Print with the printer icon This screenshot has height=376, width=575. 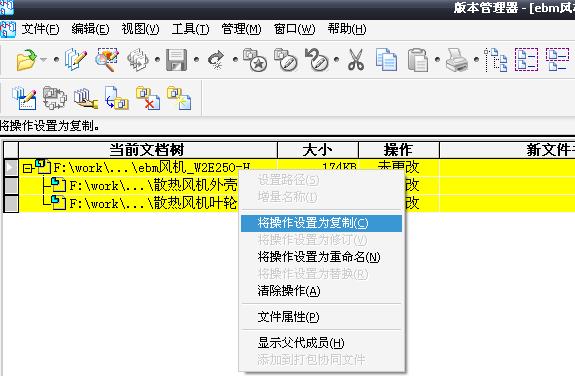point(457,60)
